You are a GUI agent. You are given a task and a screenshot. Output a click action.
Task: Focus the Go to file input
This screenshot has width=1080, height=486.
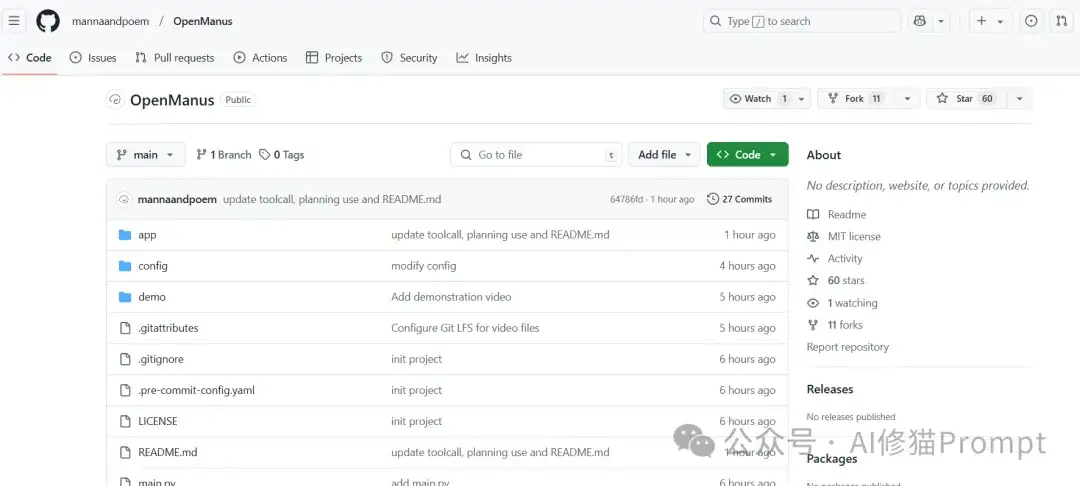point(536,155)
